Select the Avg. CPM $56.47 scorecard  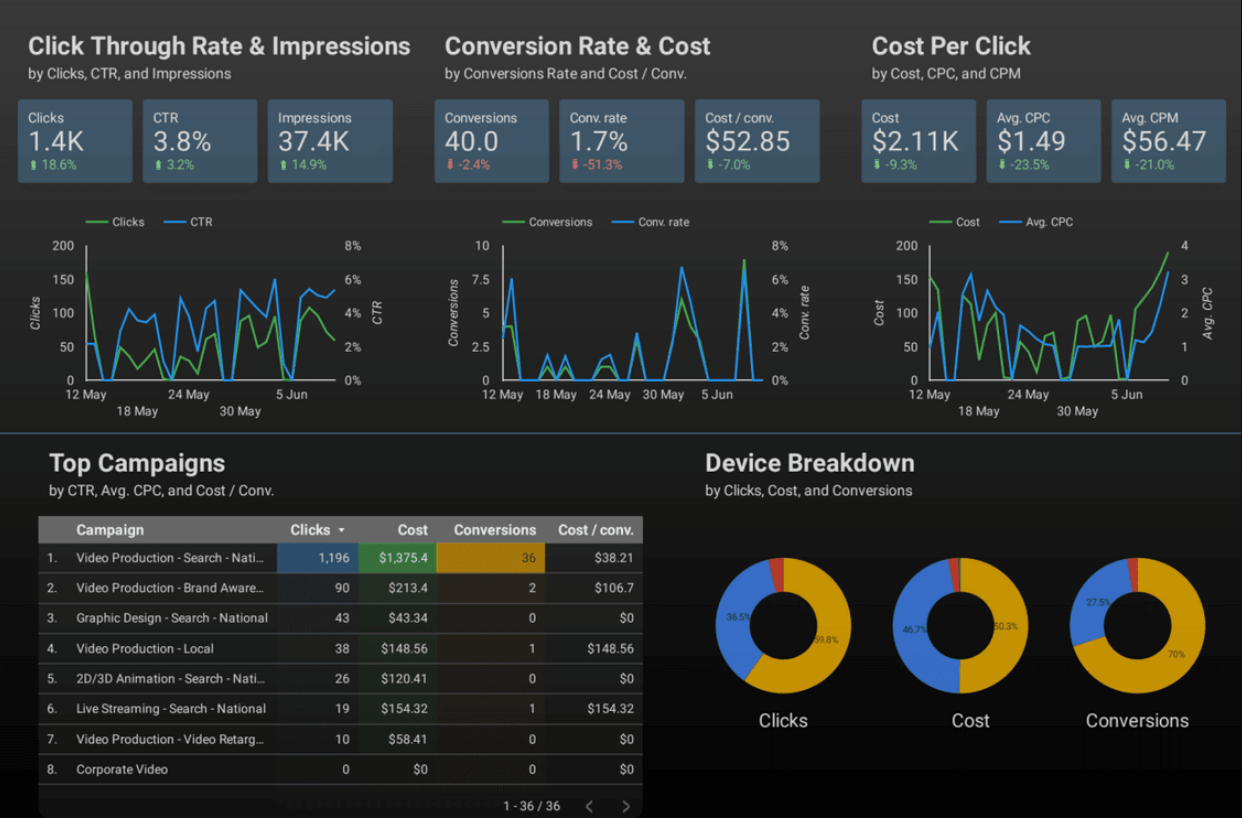click(x=1169, y=141)
